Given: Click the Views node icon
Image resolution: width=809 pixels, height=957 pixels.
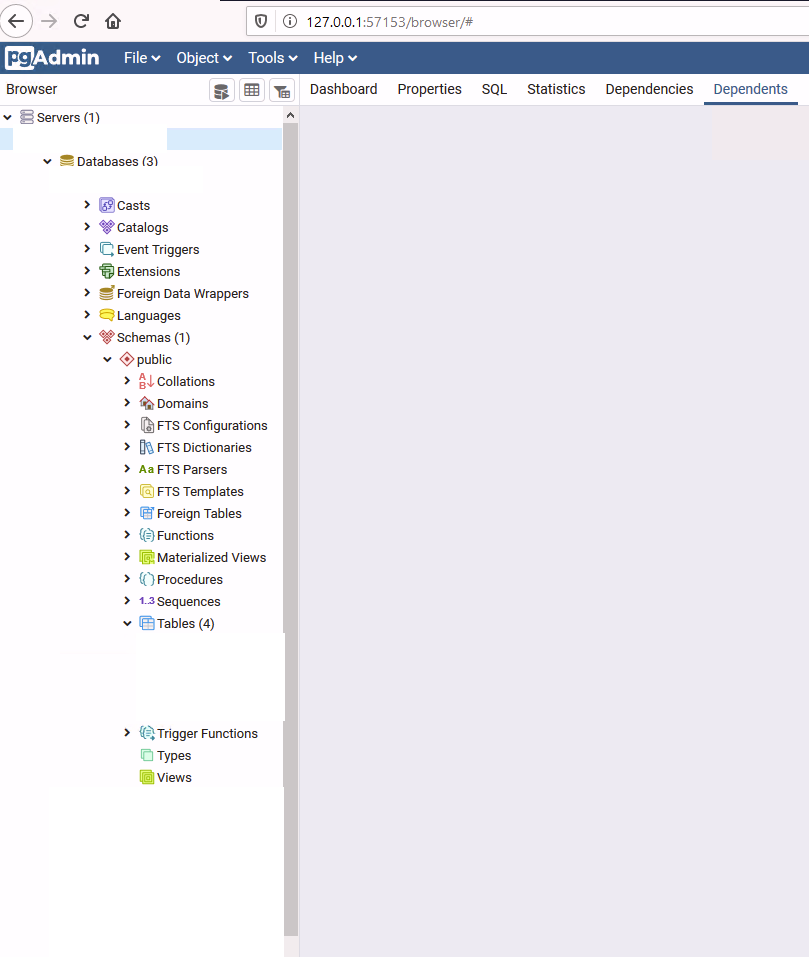Looking at the screenshot, I should (x=146, y=777).
